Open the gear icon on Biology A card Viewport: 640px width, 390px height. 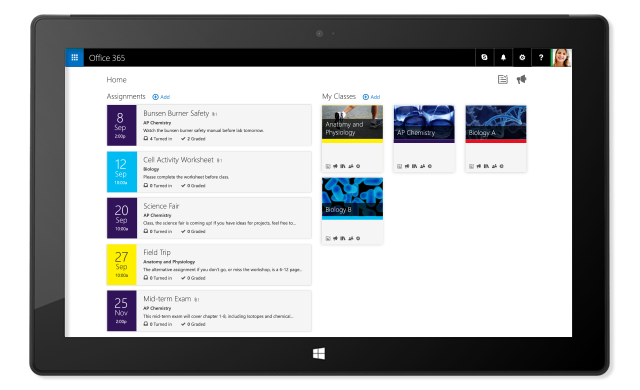tap(502, 166)
